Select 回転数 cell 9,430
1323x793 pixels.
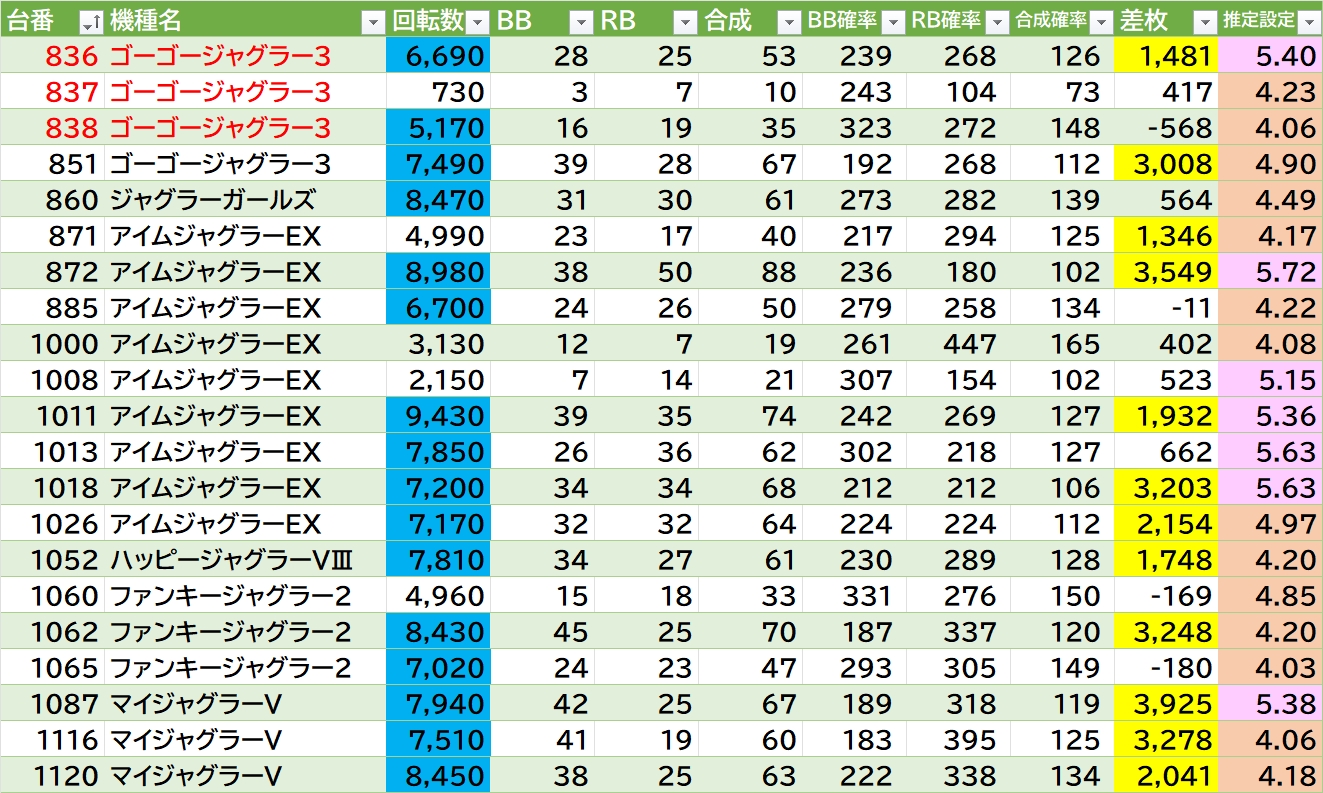click(x=438, y=416)
